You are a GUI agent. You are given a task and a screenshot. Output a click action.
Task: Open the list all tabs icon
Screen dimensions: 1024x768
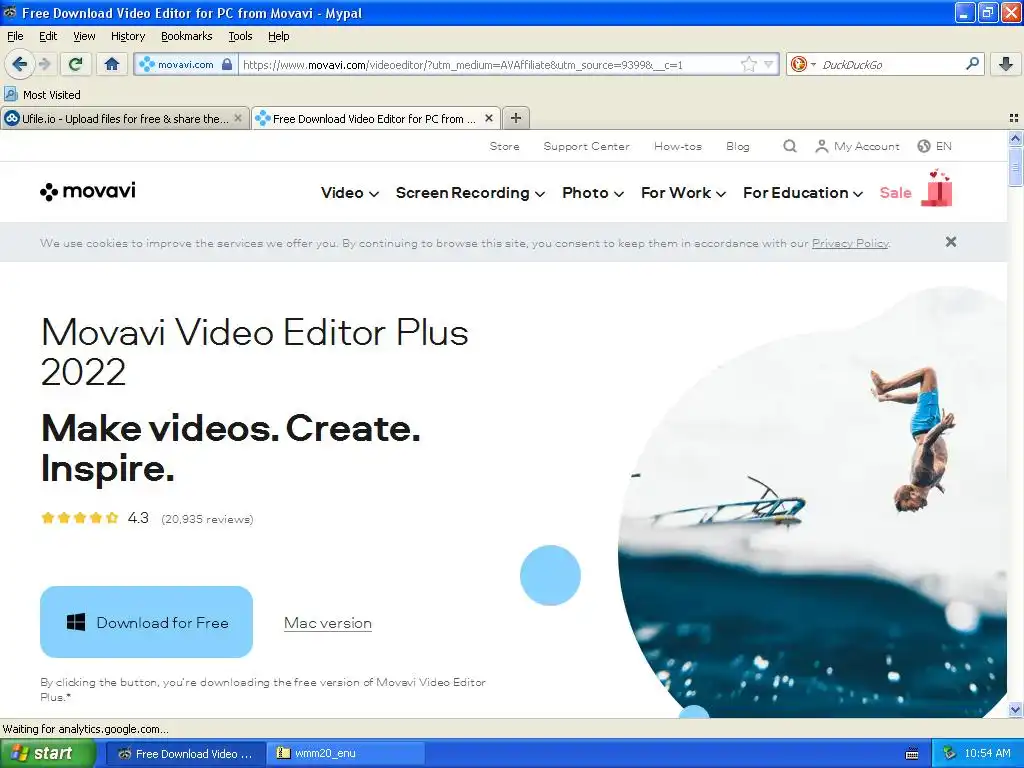[1014, 118]
